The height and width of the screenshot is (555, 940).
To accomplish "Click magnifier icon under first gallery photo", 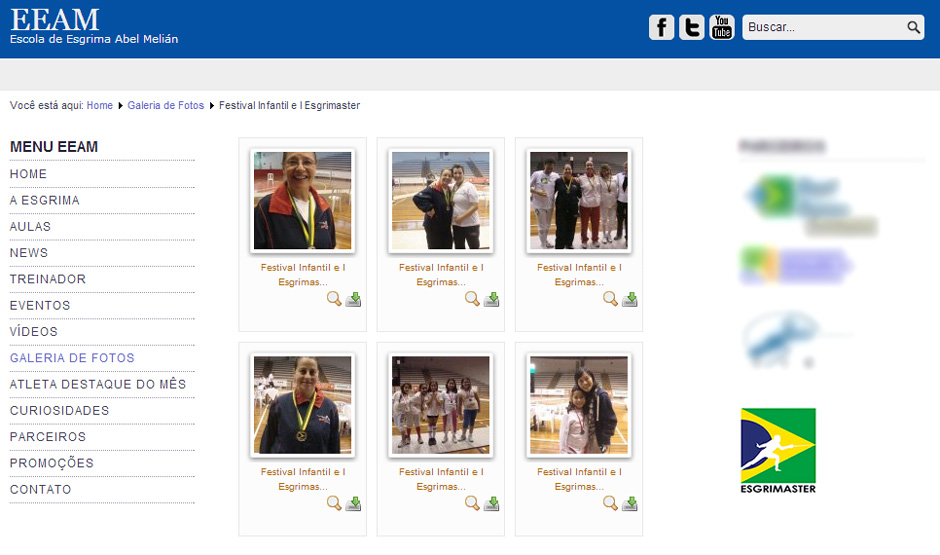I will 334,299.
